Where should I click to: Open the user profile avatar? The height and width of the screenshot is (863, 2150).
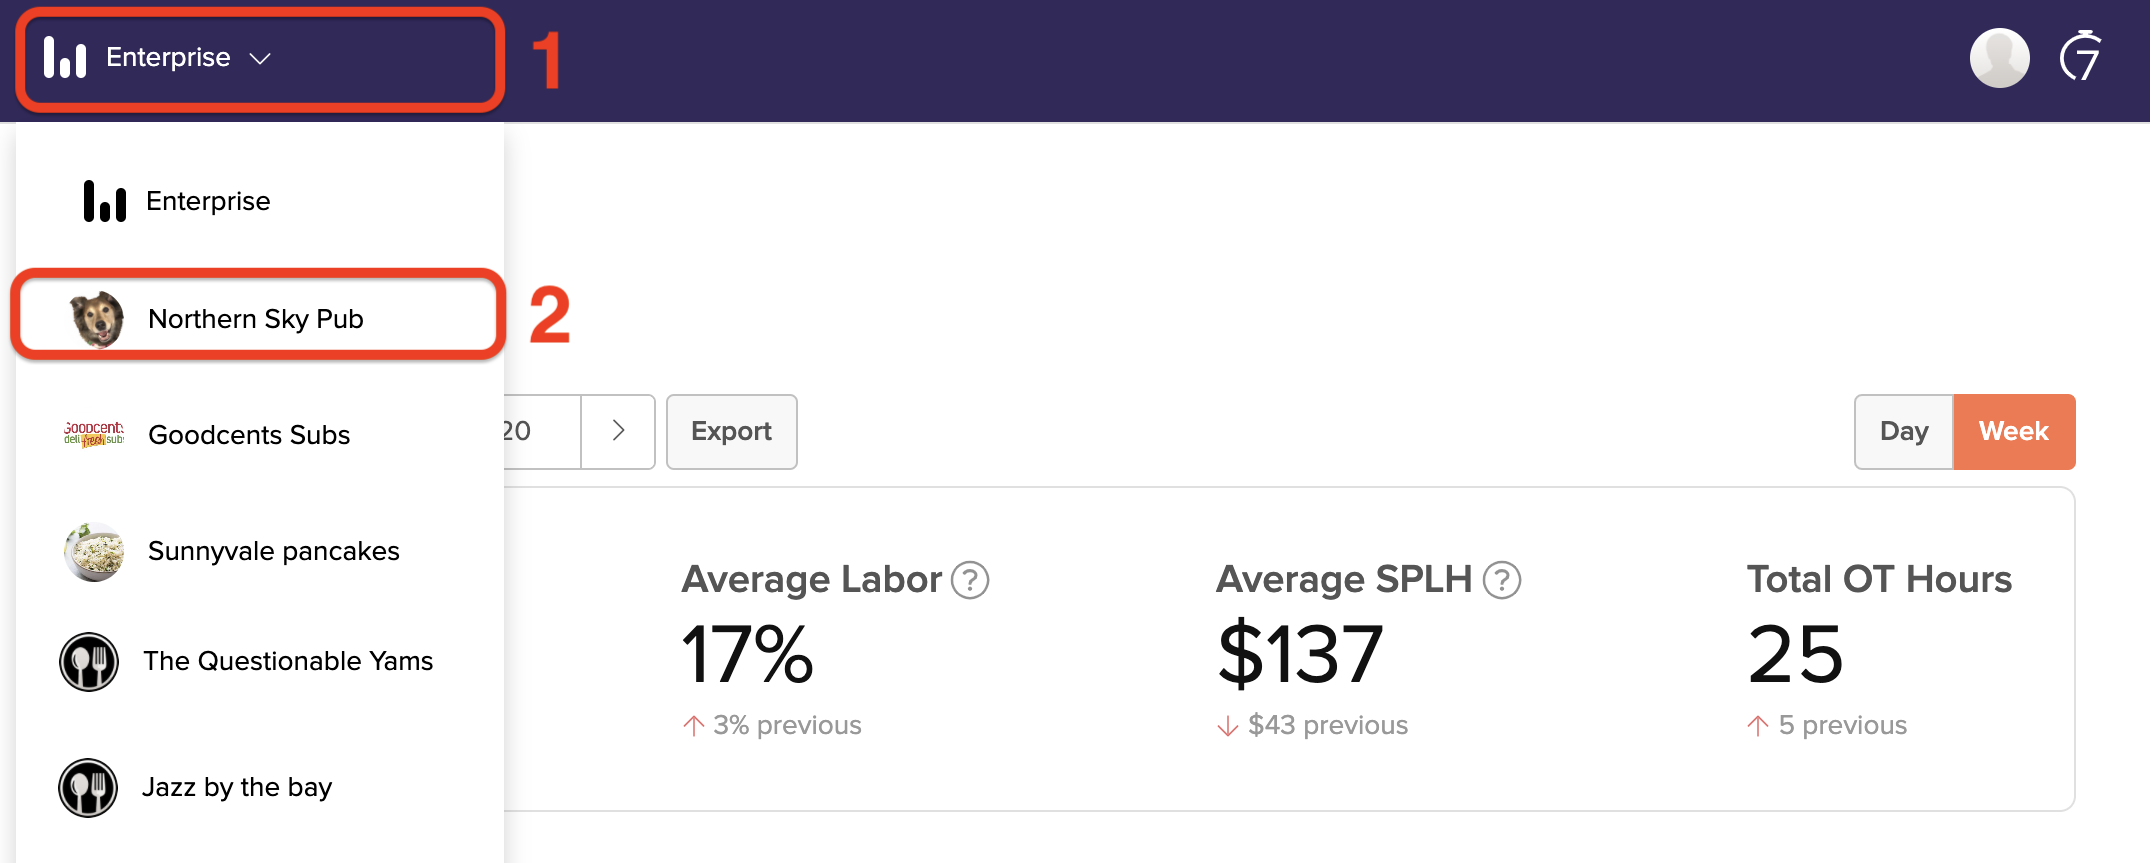pyautogui.click(x=1999, y=58)
